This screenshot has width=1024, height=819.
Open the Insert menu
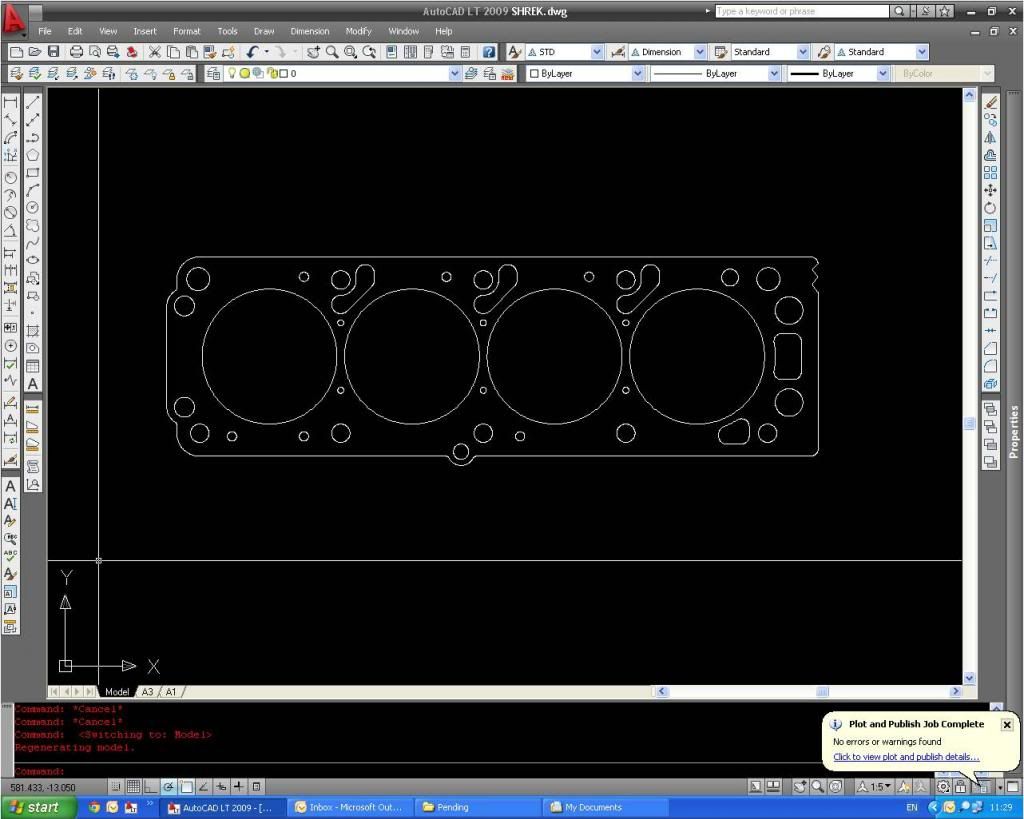click(x=144, y=31)
